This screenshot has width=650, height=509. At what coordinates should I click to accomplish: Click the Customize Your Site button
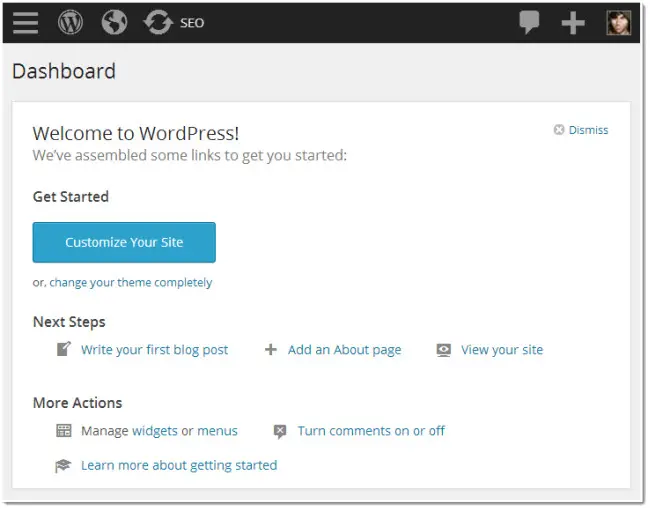pyautogui.click(x=124, y=242)
